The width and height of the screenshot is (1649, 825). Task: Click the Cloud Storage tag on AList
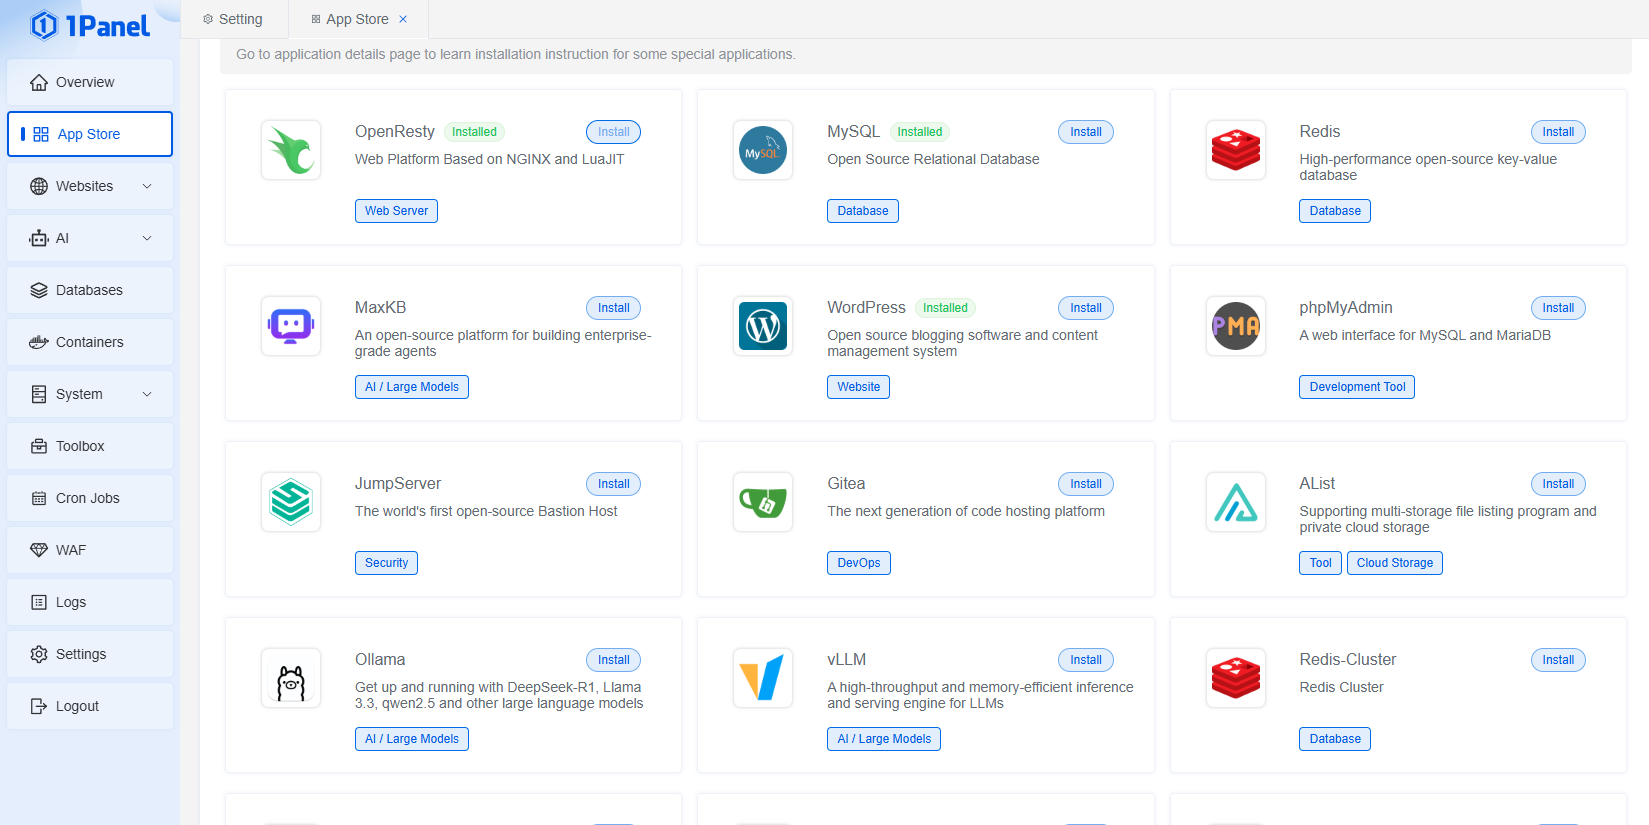tap(1395, 563)
